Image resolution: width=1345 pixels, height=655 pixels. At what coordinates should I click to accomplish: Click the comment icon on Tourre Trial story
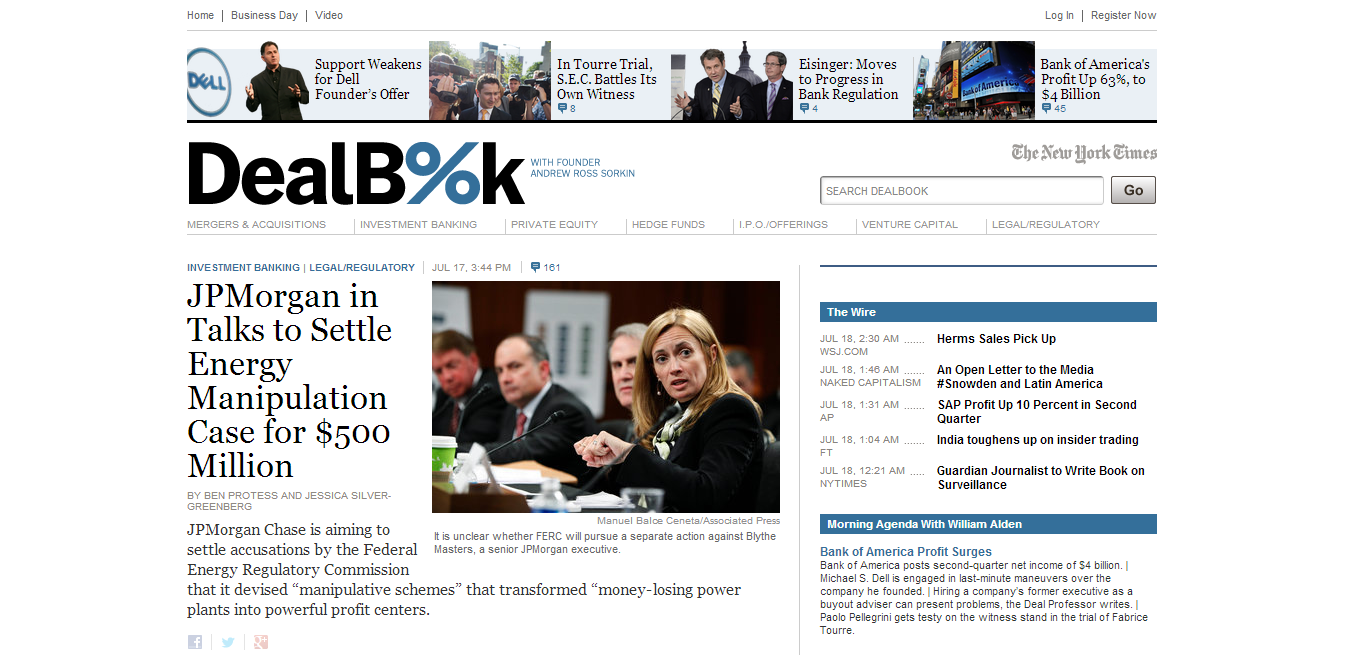563,108
